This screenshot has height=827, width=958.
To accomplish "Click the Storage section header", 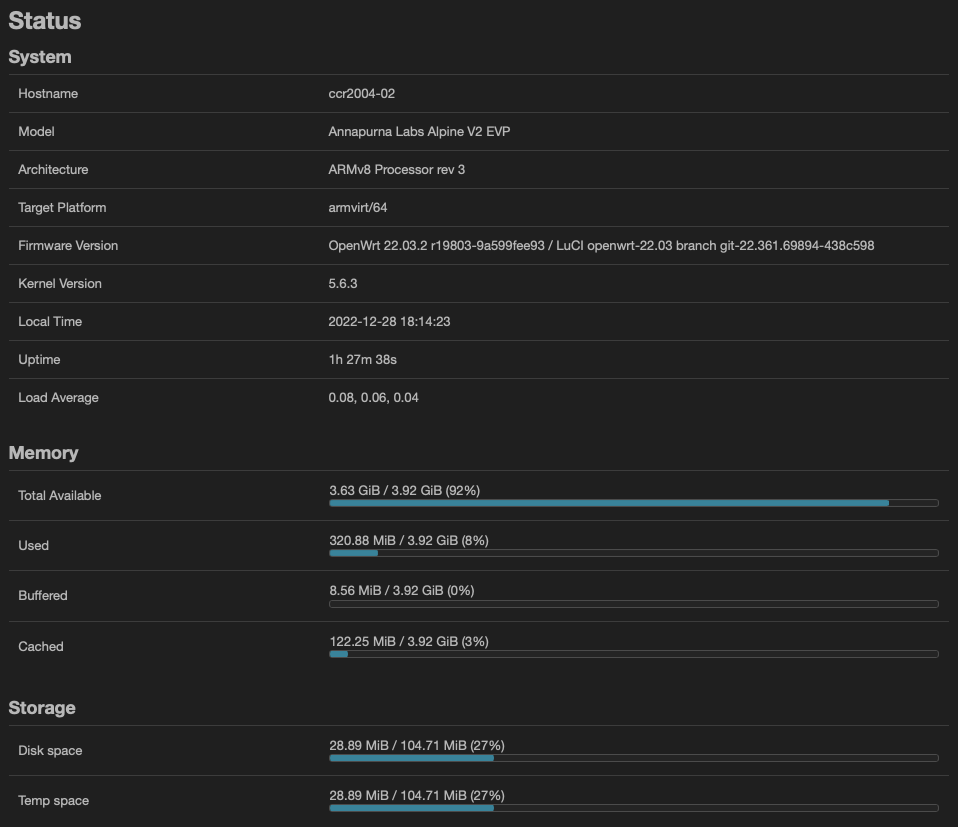I will pos(42,707).
